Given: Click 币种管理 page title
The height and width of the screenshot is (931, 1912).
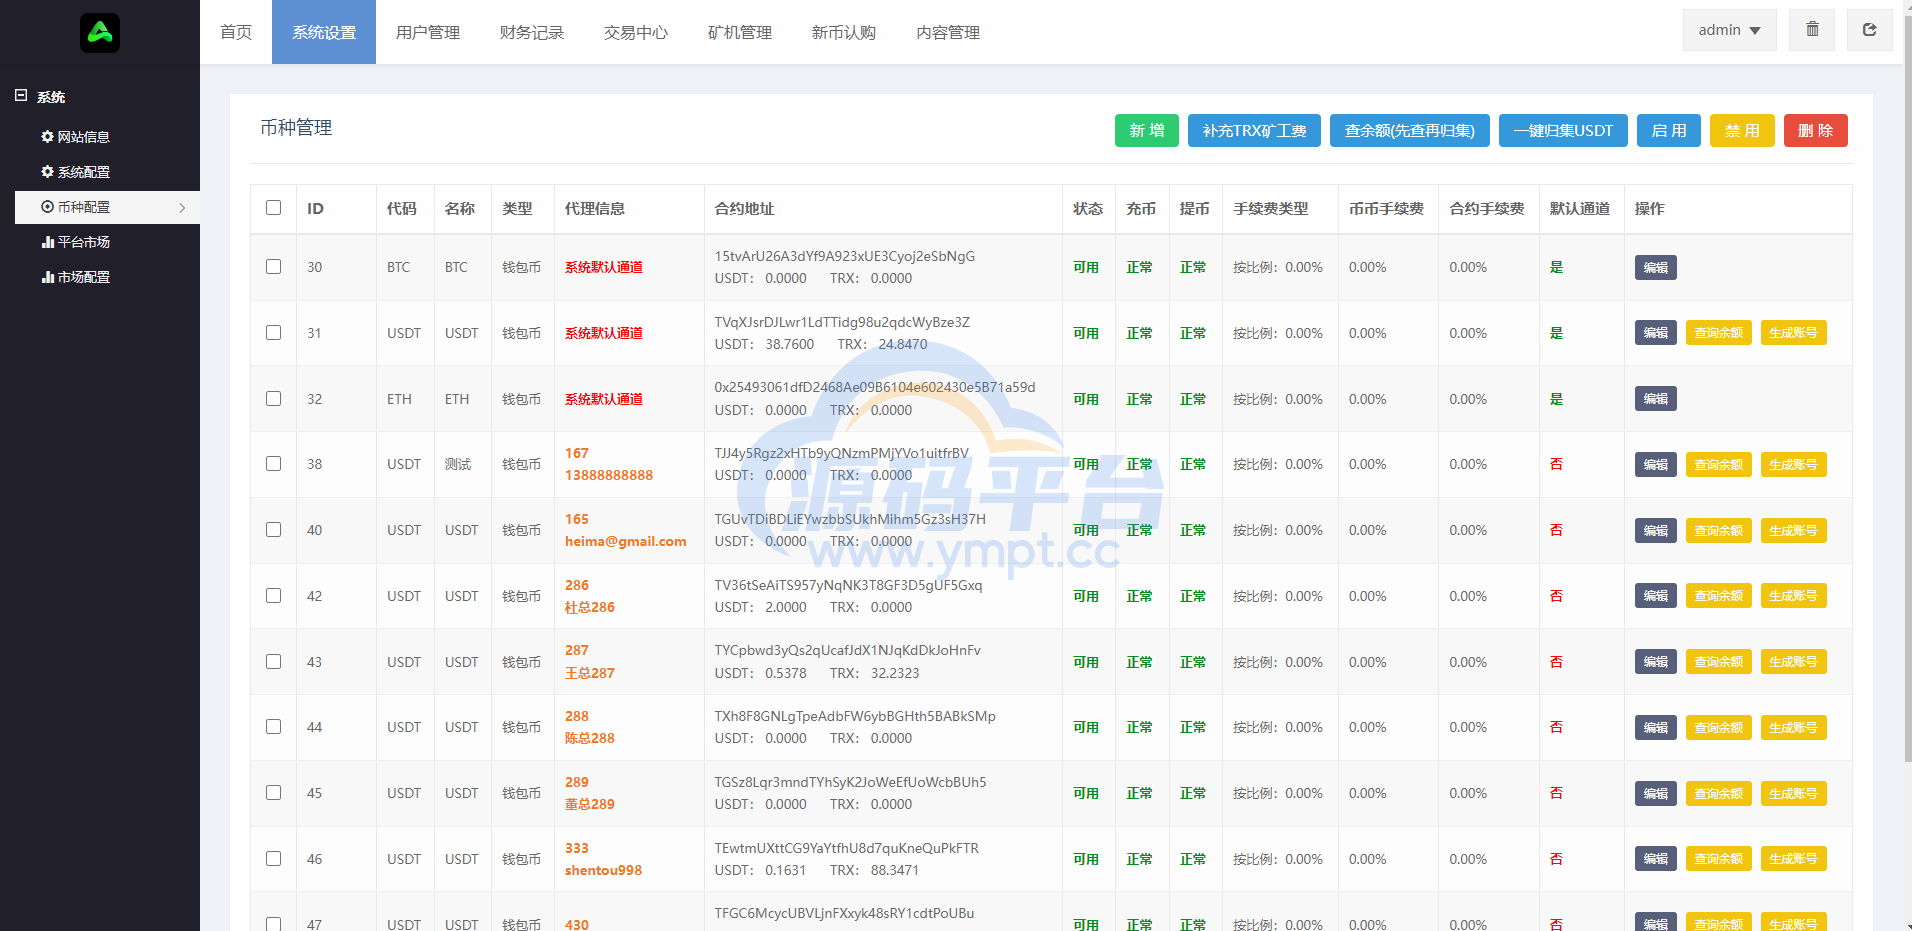Looking at the screenshot, I should click(x=296, y=128).
